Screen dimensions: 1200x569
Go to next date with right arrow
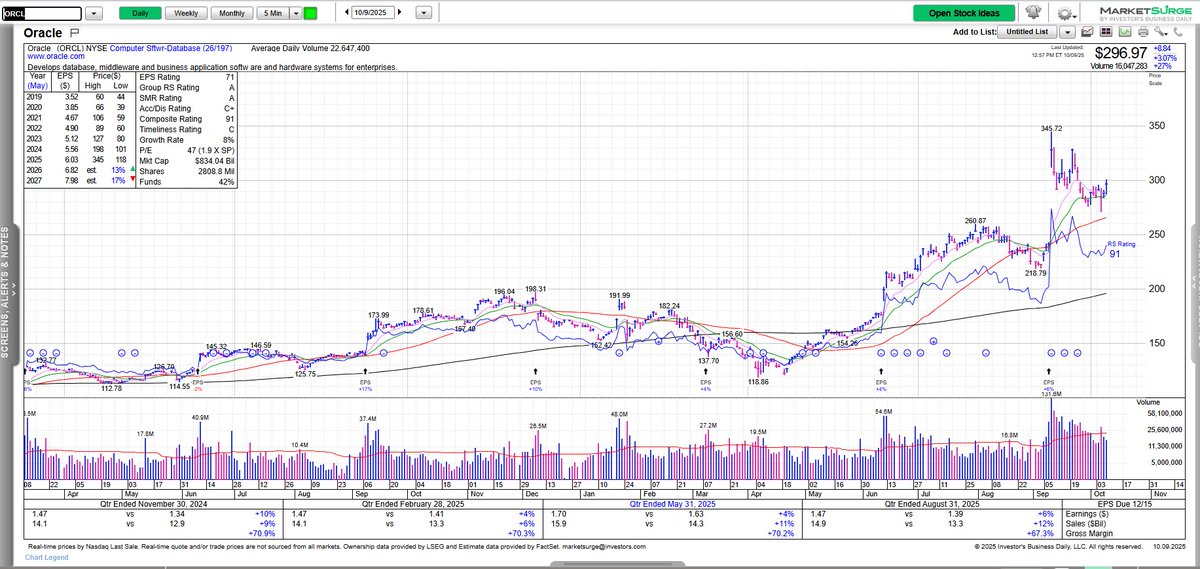coord(399,12)
